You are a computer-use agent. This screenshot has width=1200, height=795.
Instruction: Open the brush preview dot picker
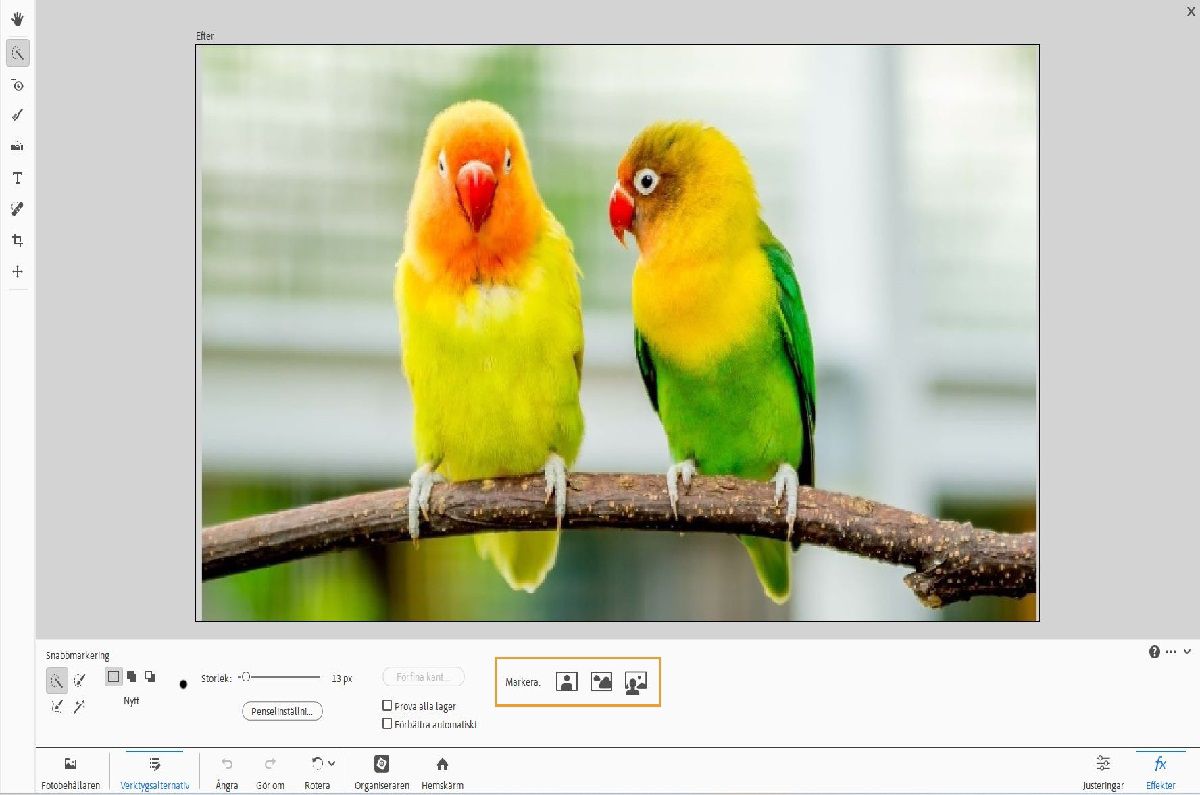(x=183, y=684)
